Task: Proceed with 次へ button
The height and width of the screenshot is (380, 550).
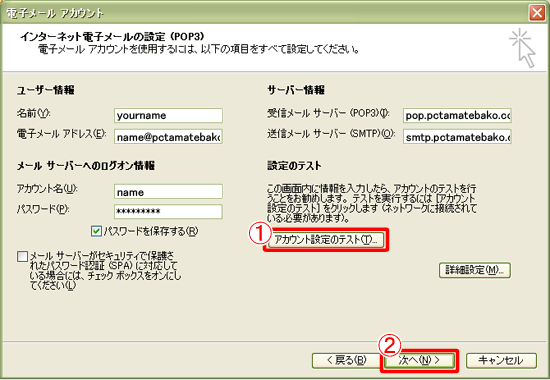Action: [x=419, y=360]
